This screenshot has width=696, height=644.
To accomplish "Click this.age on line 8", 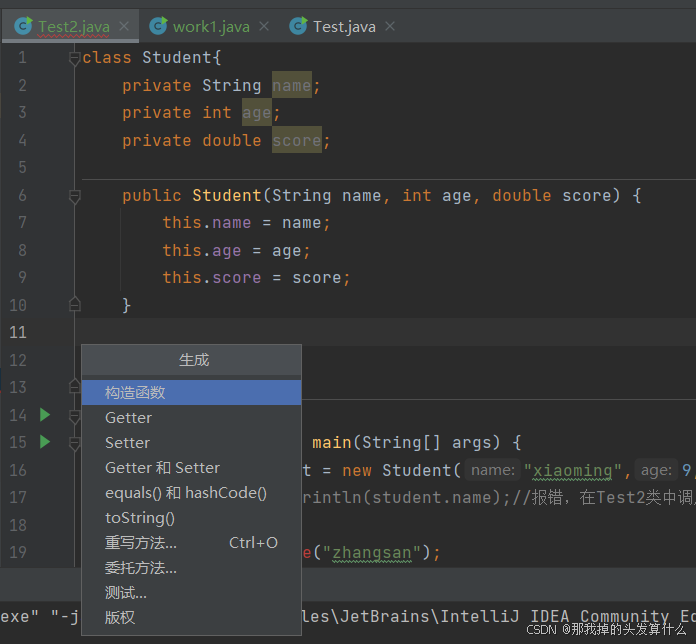I will tap(202, 250).
